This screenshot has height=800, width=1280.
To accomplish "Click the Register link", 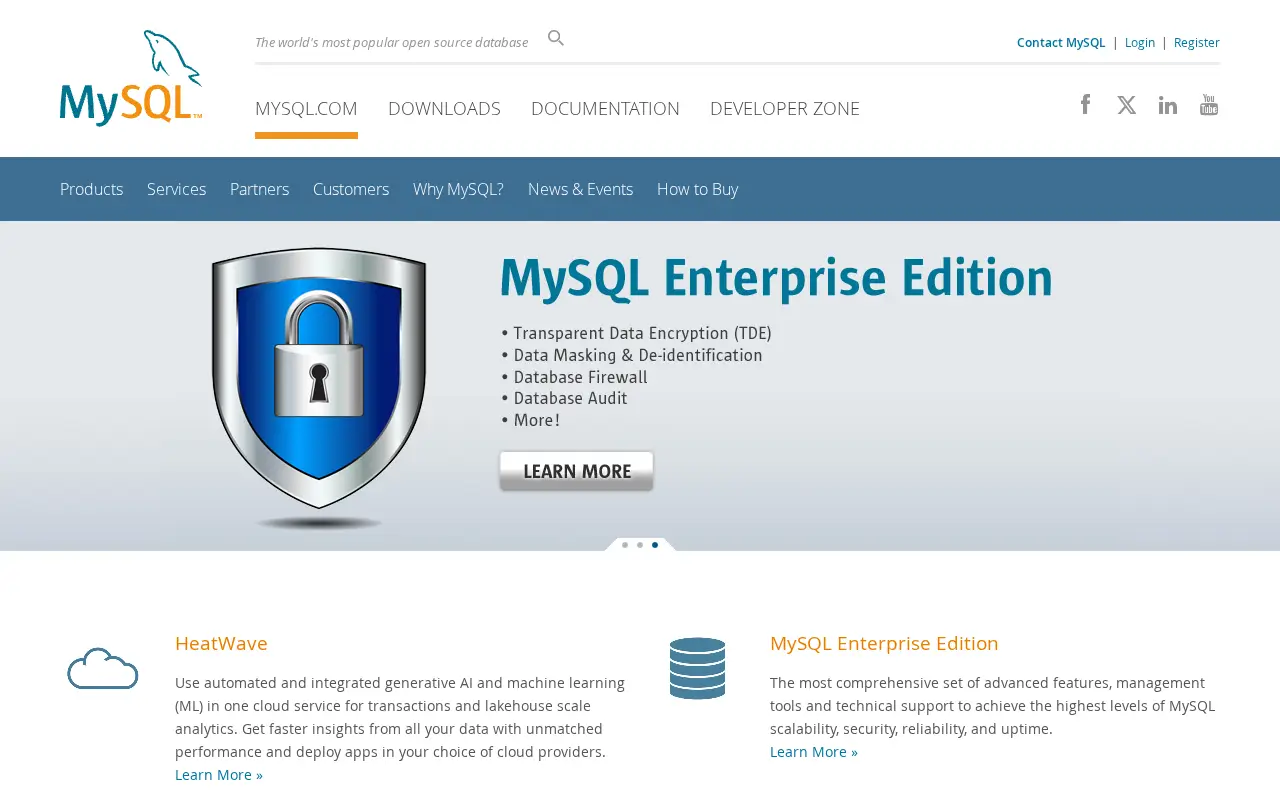I will click(1197, 42).
